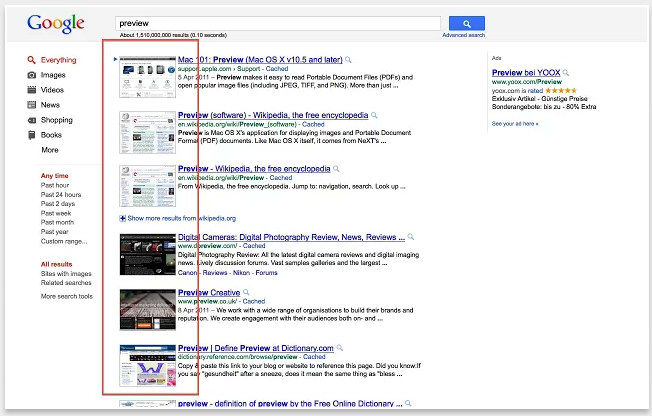The height and width of the screenshot is (416, 652).
Task: Click the Preview Creative result thumbnail
Action: tap(147, 310)
